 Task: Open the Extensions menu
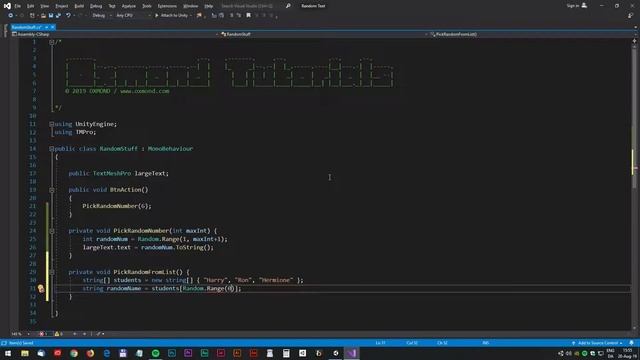(x=167, y=6)
